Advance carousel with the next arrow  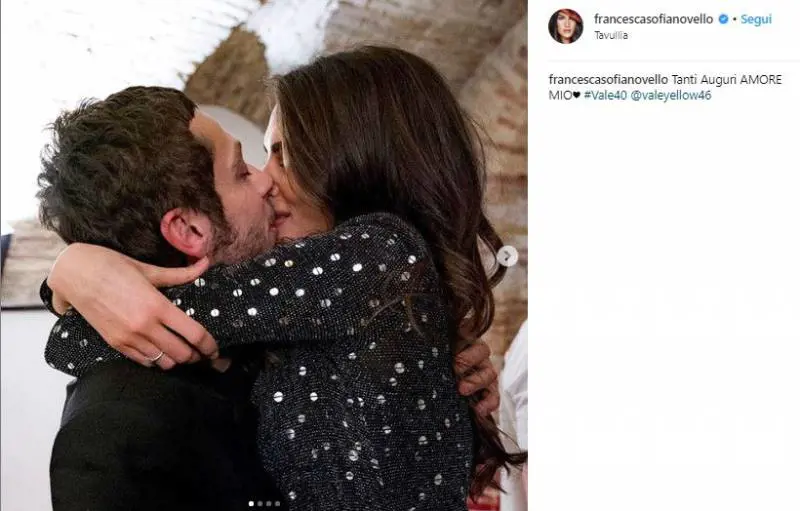pos(507,256)
